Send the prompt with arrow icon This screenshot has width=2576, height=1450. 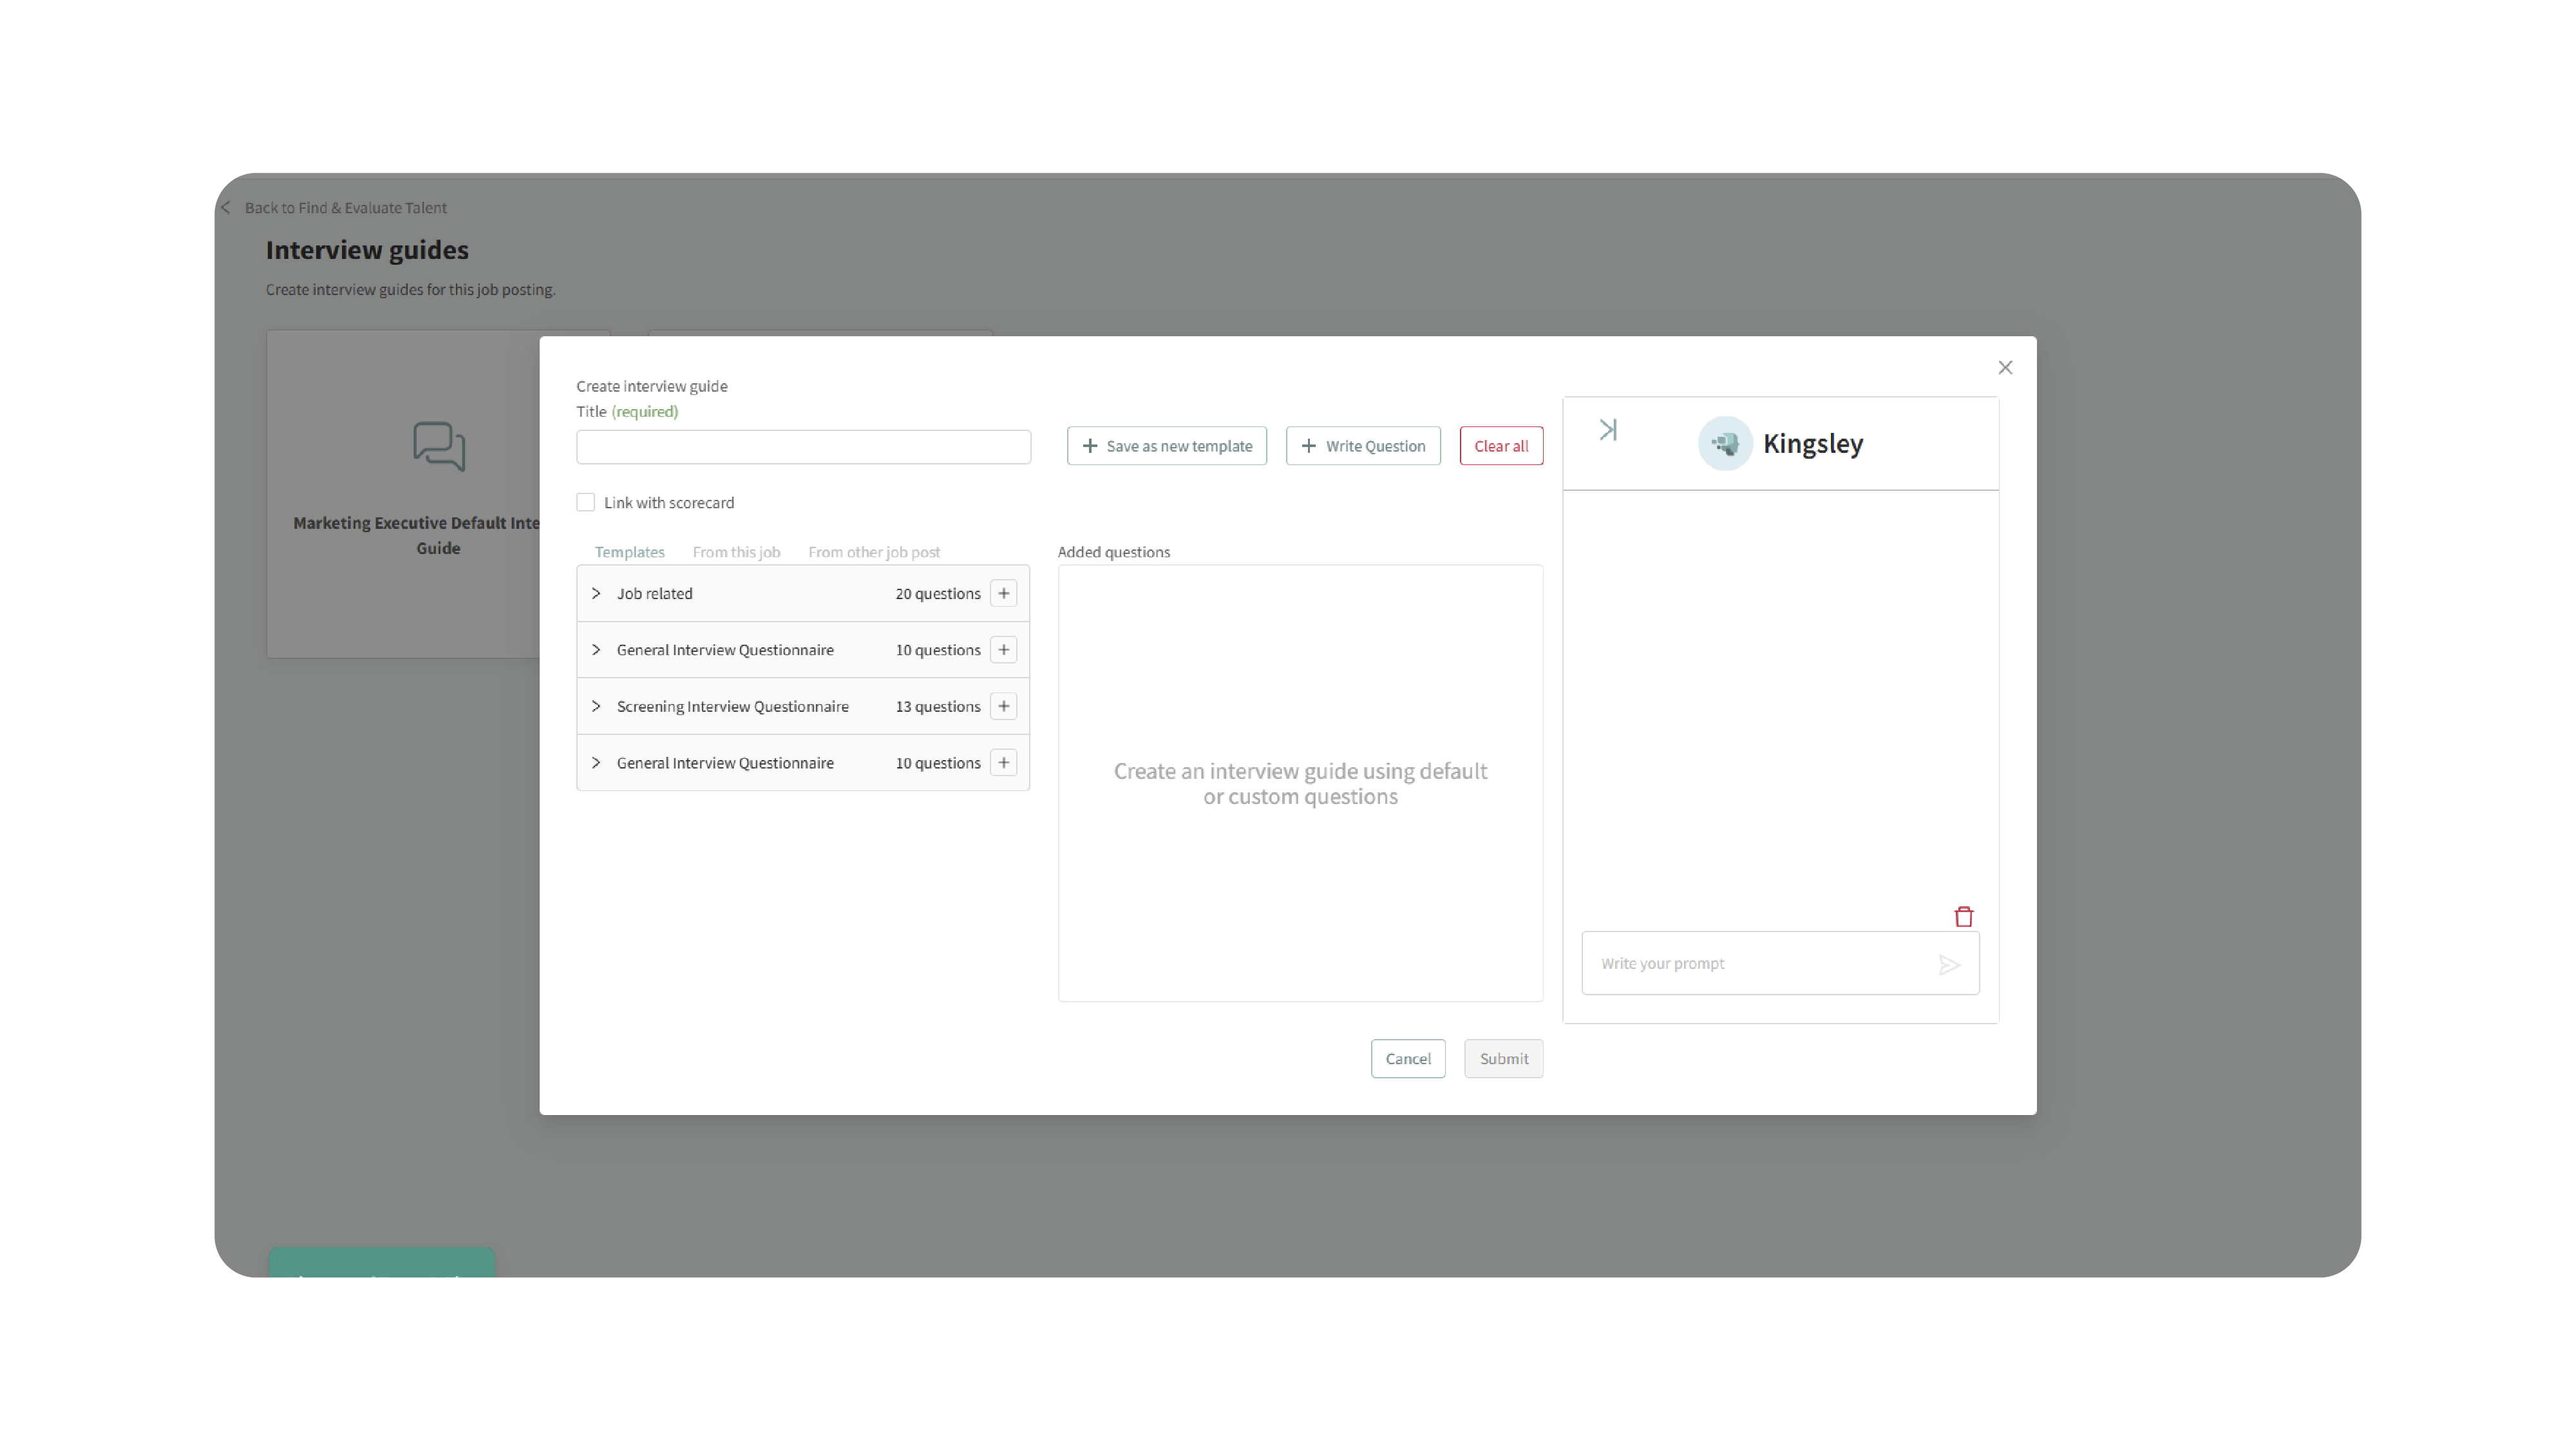tap(1948, 964)
